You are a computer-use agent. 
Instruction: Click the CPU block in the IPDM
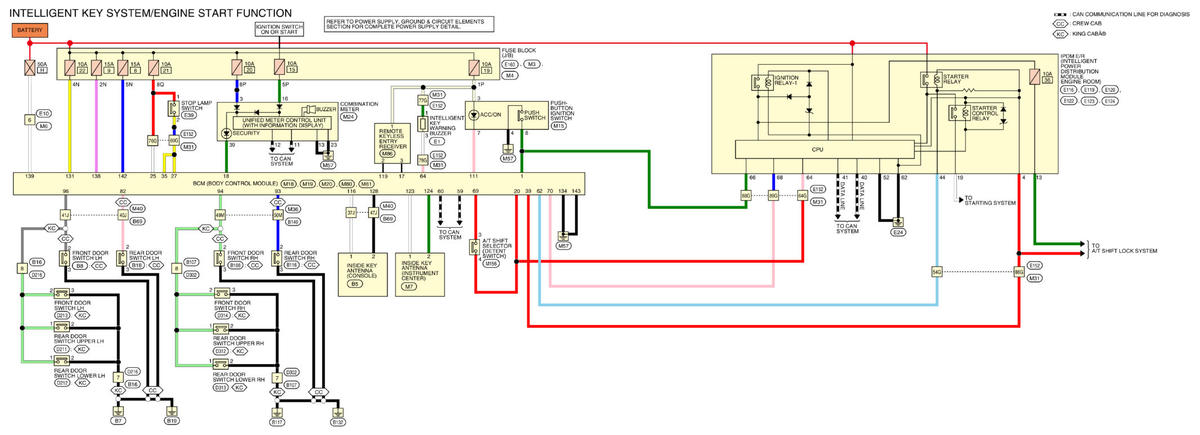click(826, 150)
